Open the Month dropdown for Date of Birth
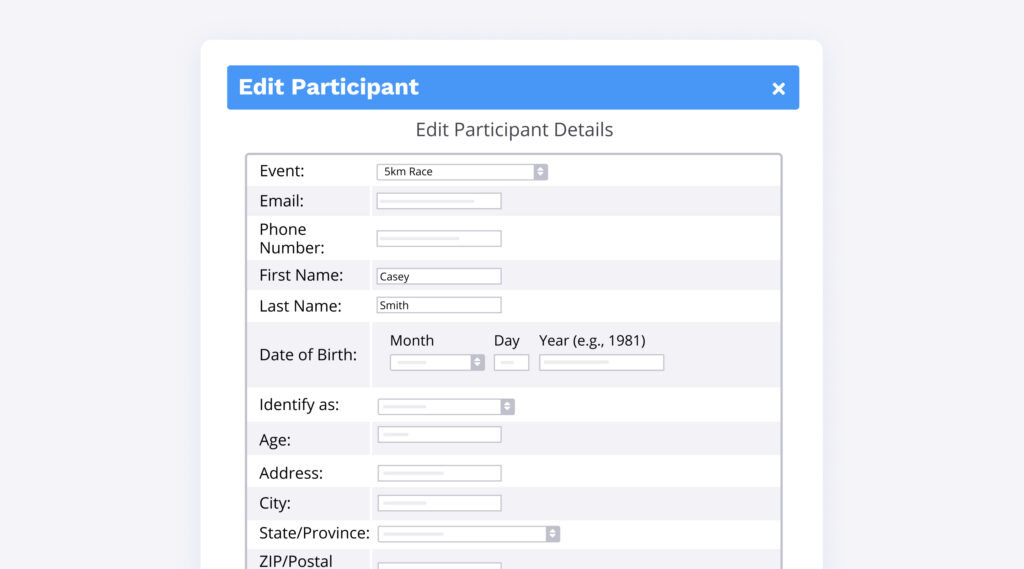The width and height of the screenshot is (1024, 569). [430, 362]
